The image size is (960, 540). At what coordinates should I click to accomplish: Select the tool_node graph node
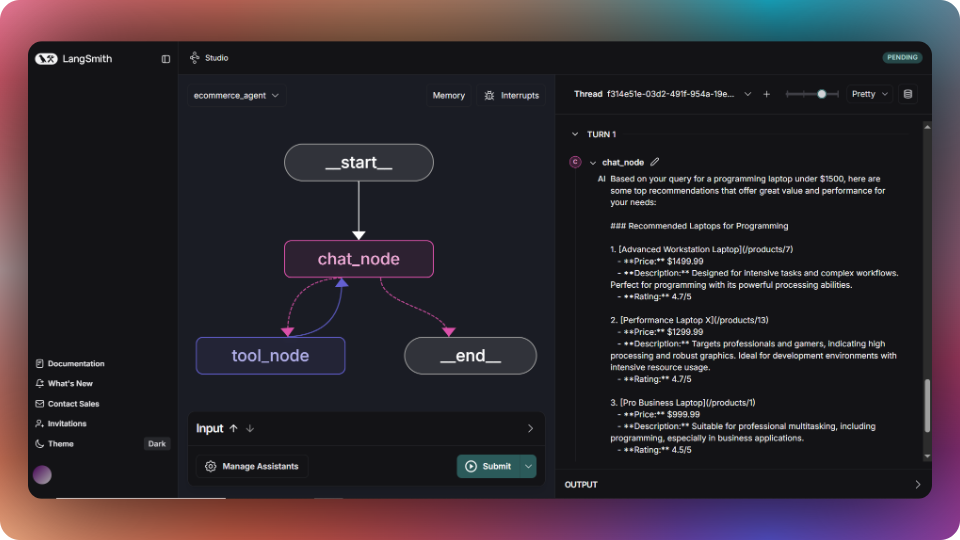270,356
